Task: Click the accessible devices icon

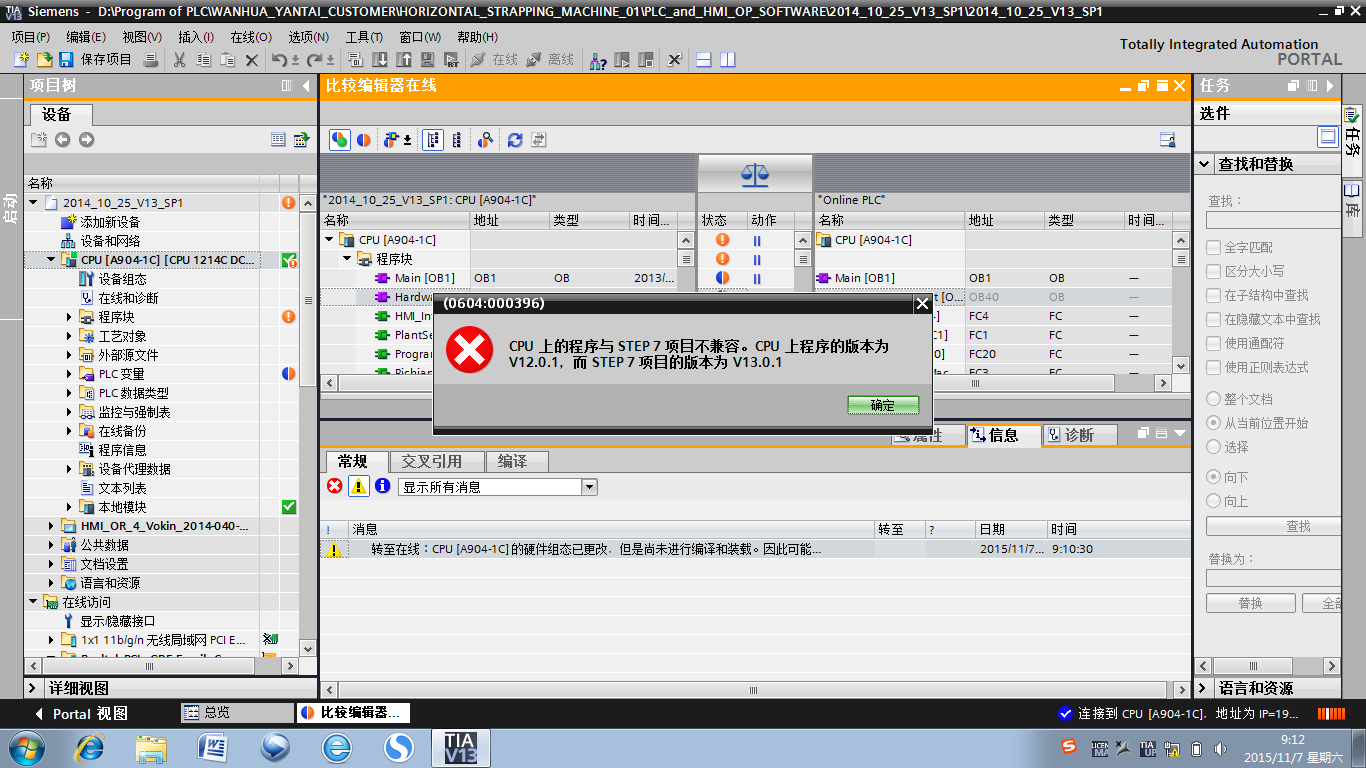Action: [598, 60]
